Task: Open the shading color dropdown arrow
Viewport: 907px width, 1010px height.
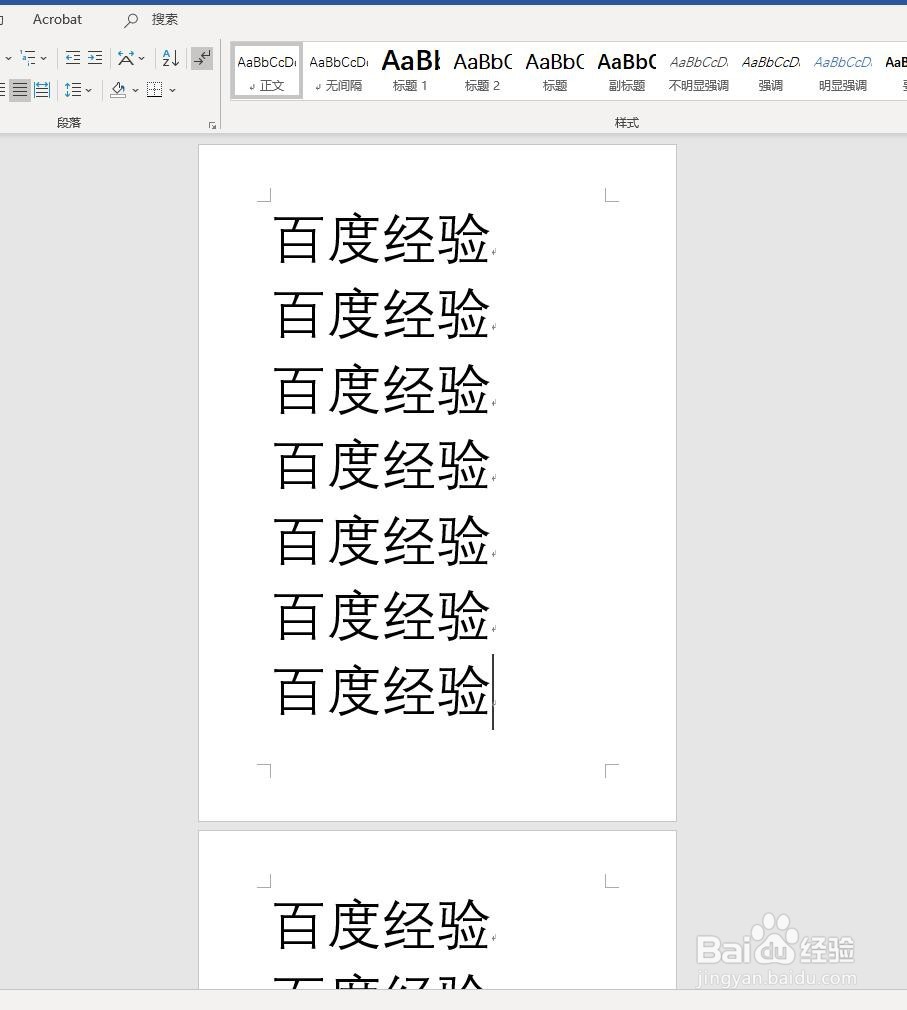Action: (x=135, y=90)
